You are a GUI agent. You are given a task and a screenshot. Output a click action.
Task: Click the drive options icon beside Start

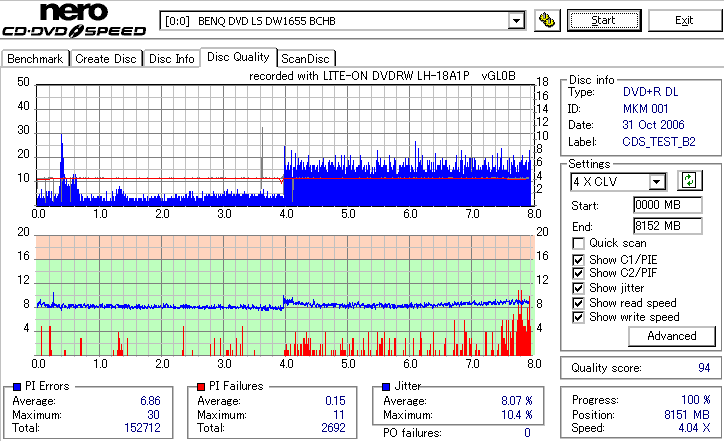click(x=547, y=21)
